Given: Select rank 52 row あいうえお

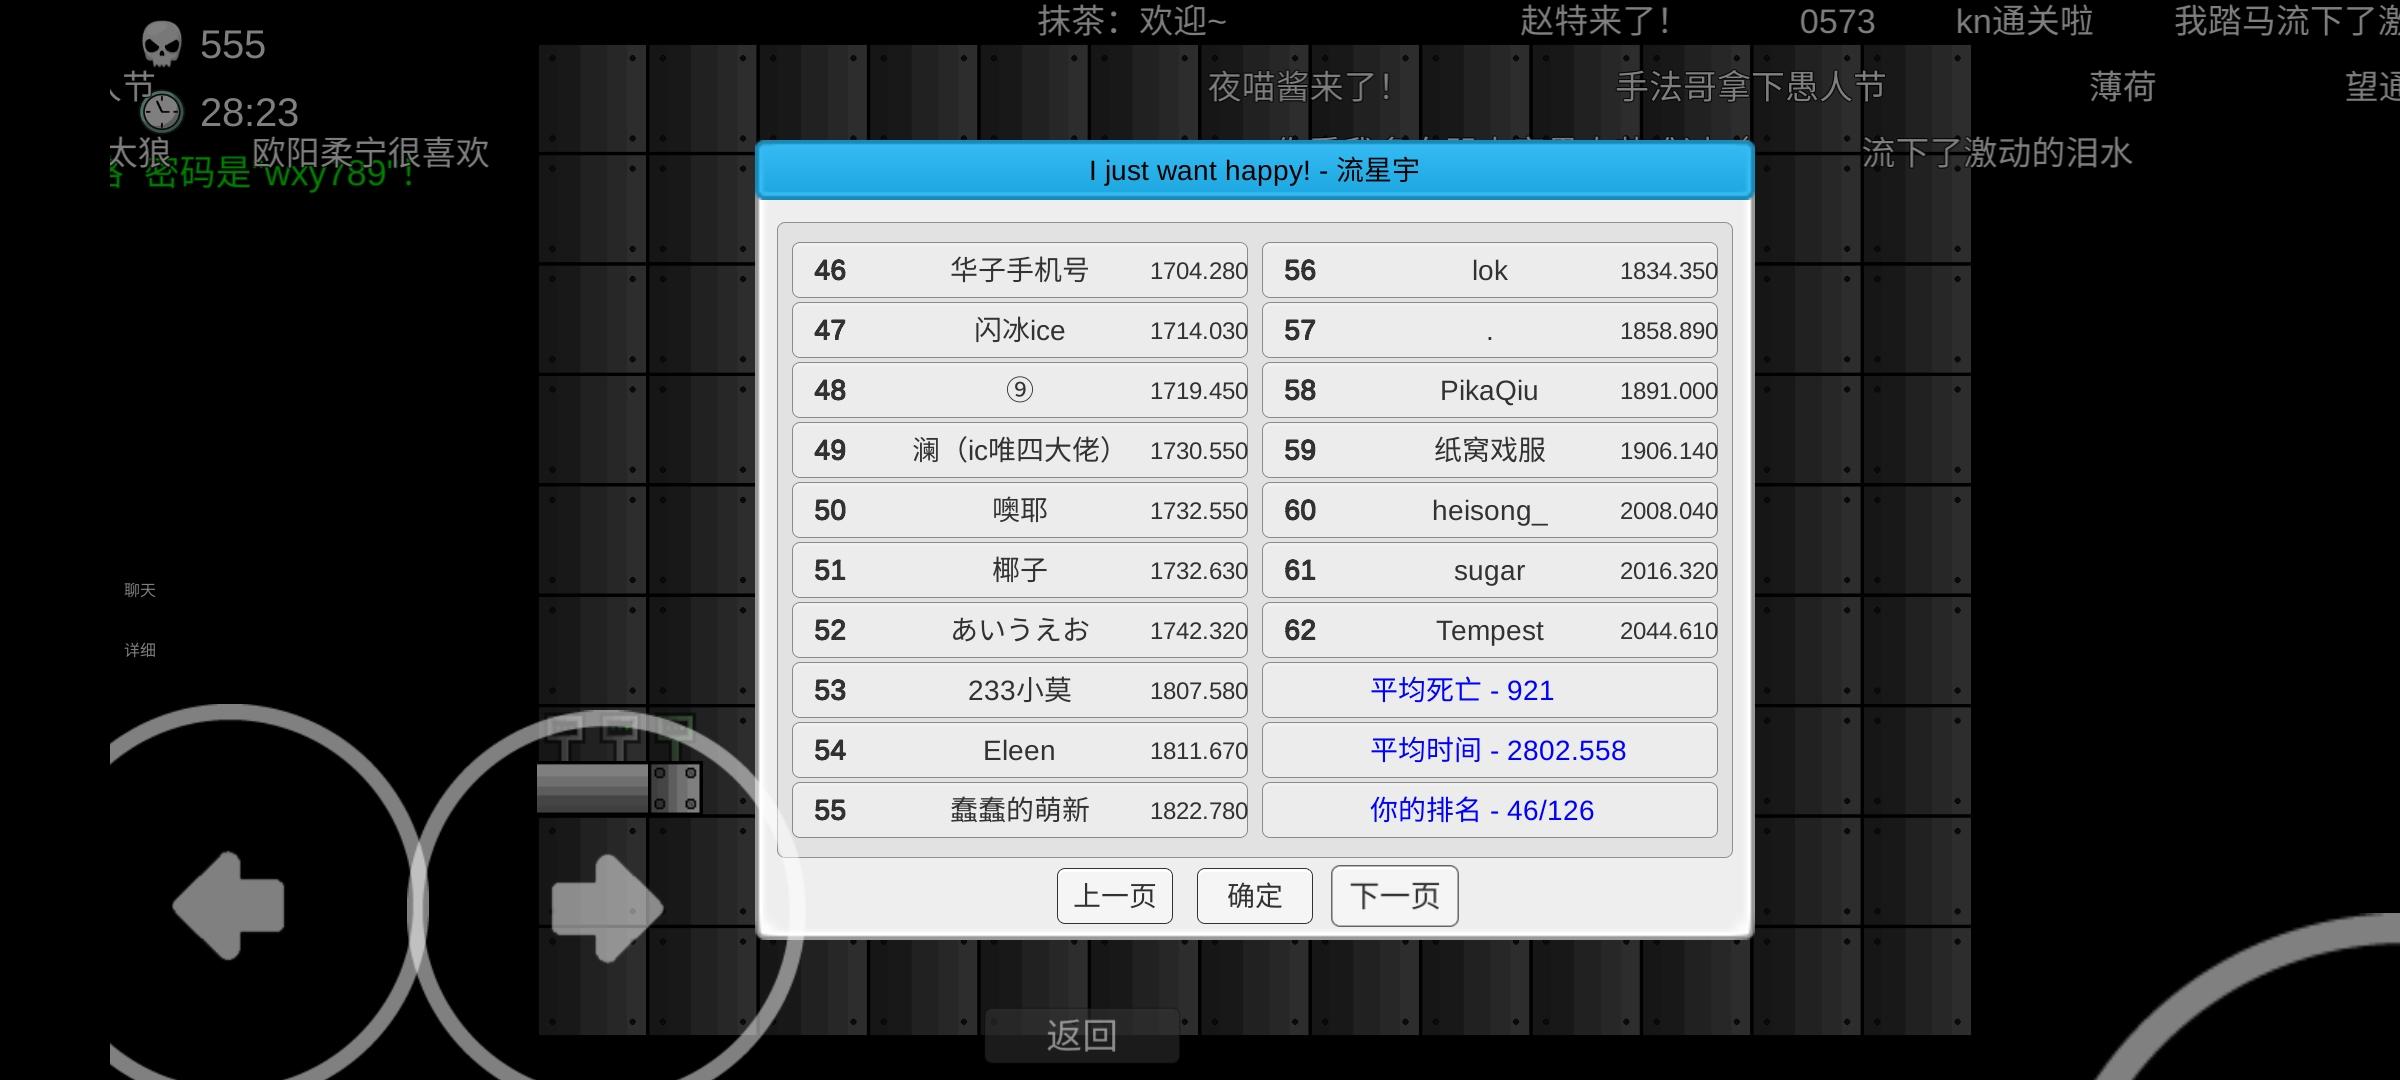Looking at the screenshot, I should click(x=1019, y=630).
